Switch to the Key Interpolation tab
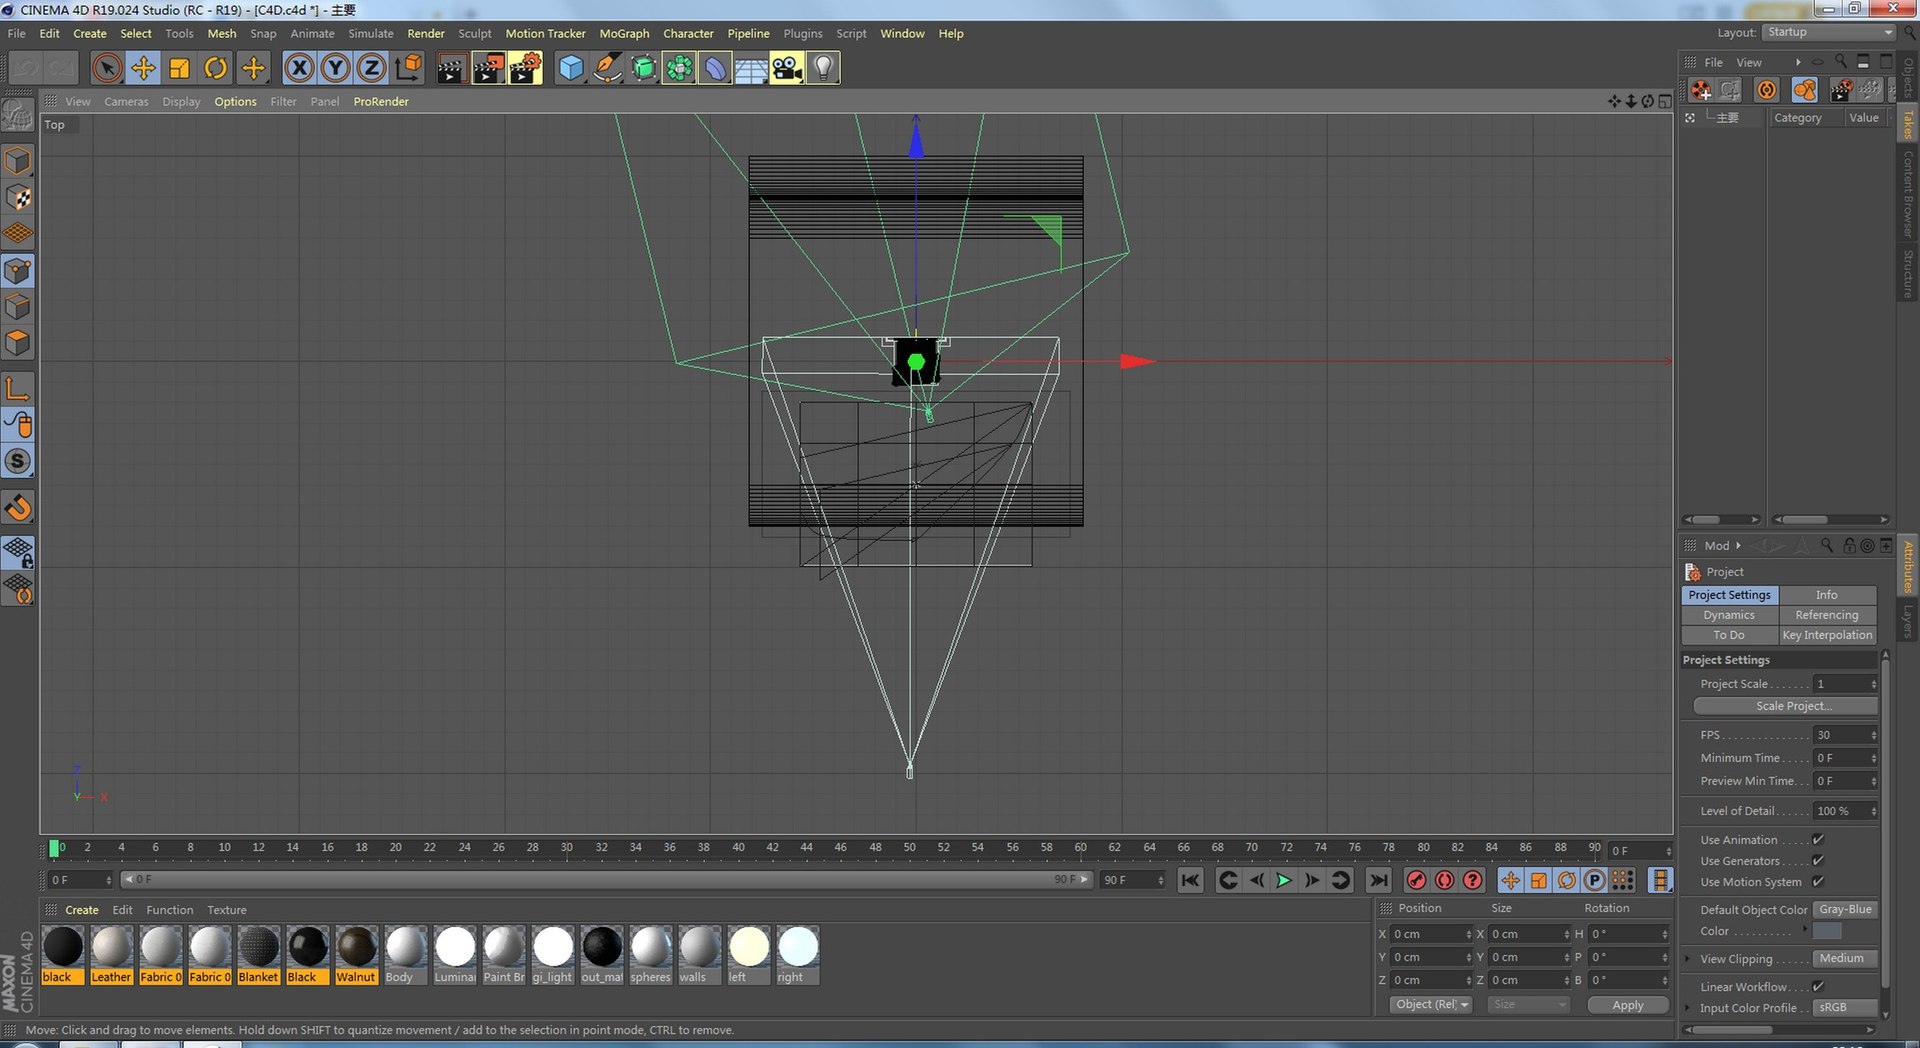The width and height of the screenshot is (1920, 1048). pyautogui.click(x=1827, y=635)
